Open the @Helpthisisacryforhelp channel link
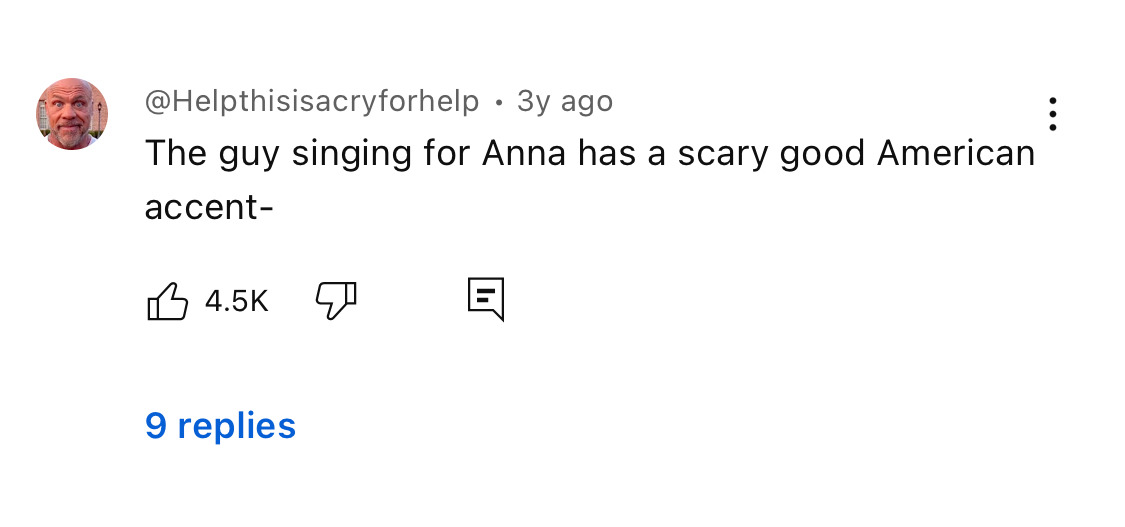This screenshot has height=527, width=1125. tap(312, 101)
